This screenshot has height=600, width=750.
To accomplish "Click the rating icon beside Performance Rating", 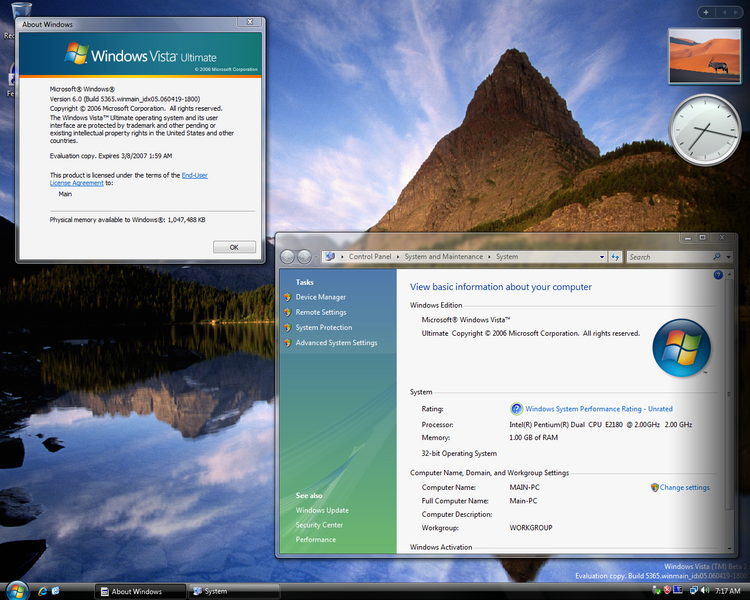I will tap(516, 409).
